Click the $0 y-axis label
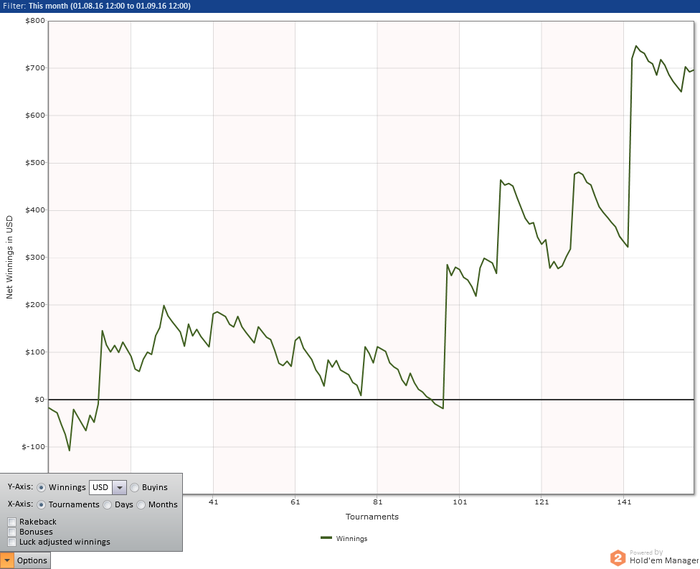700x569 pixels. 39,399
